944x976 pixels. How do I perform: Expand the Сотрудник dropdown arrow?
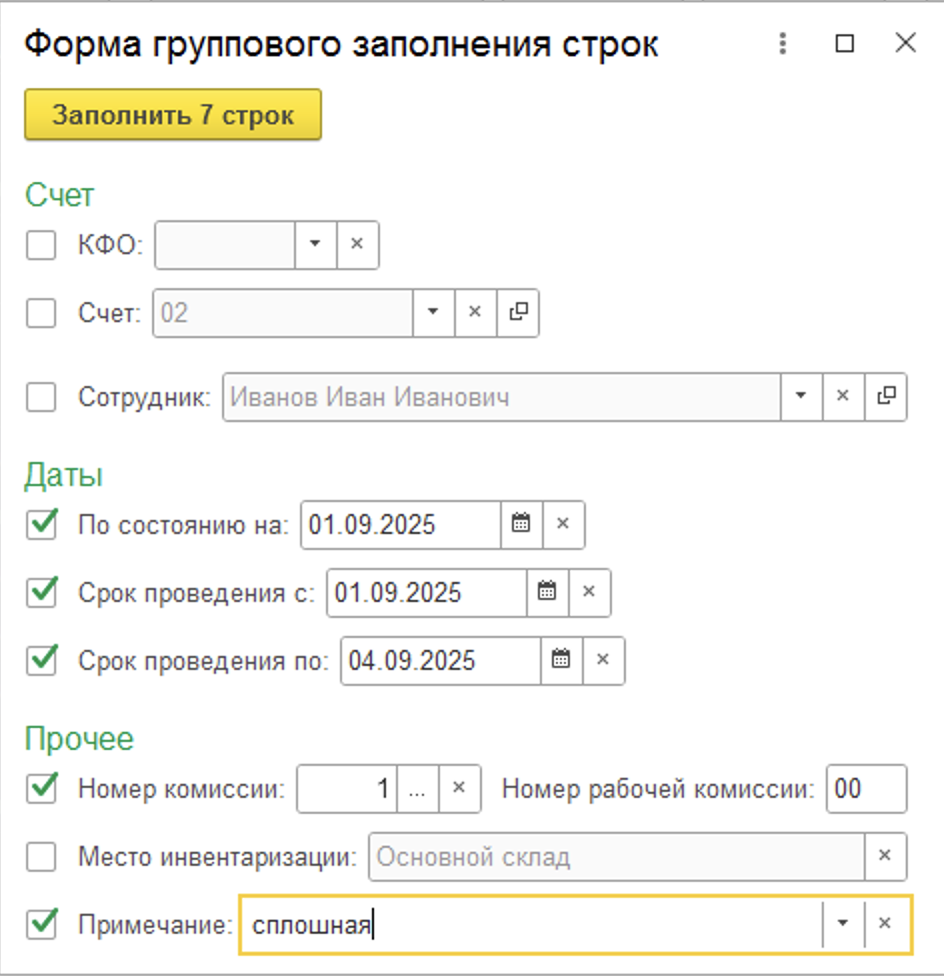[800, 397]
